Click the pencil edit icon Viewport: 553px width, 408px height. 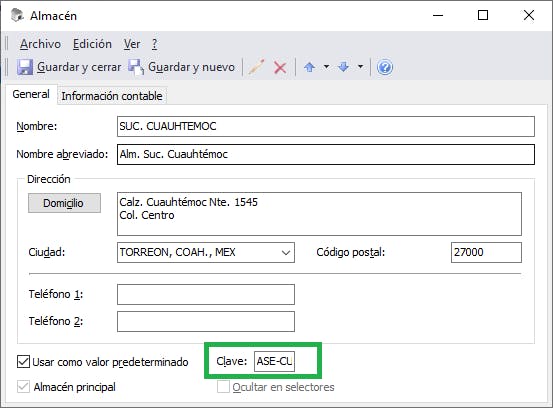(256, 67)
